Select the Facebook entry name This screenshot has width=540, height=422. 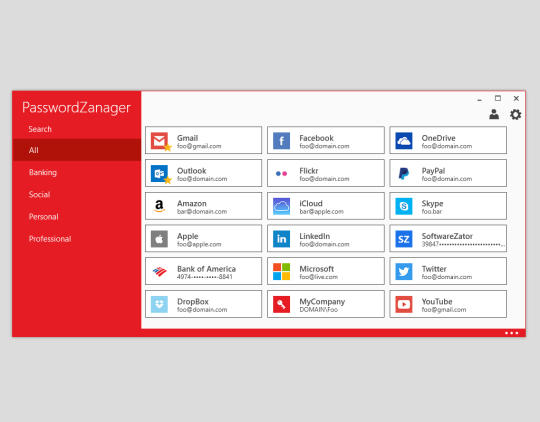[x=316, y=138]
